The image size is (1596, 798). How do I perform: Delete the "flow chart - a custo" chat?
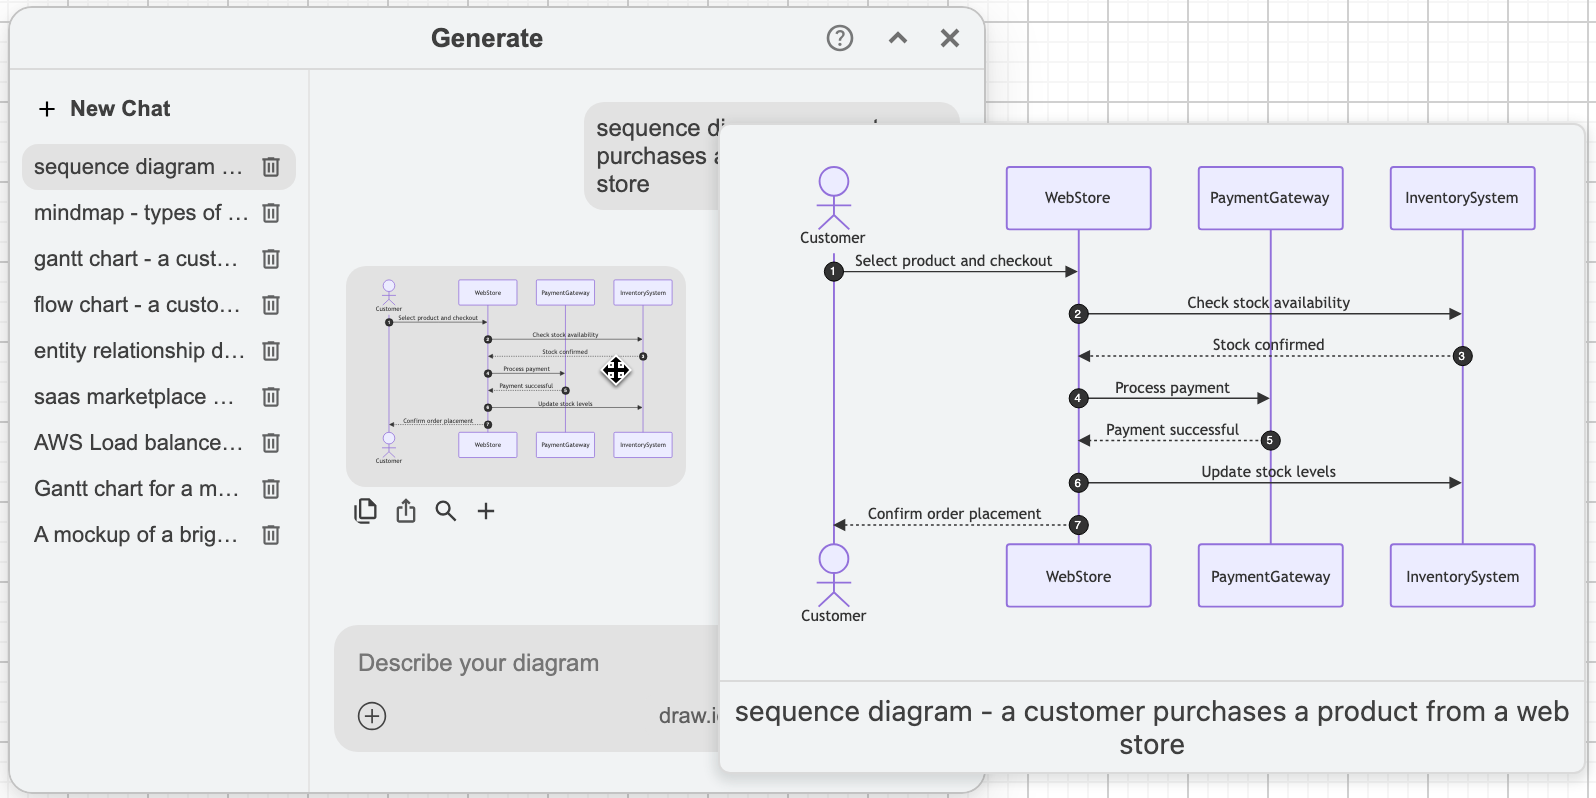click(x=270, y=305)
